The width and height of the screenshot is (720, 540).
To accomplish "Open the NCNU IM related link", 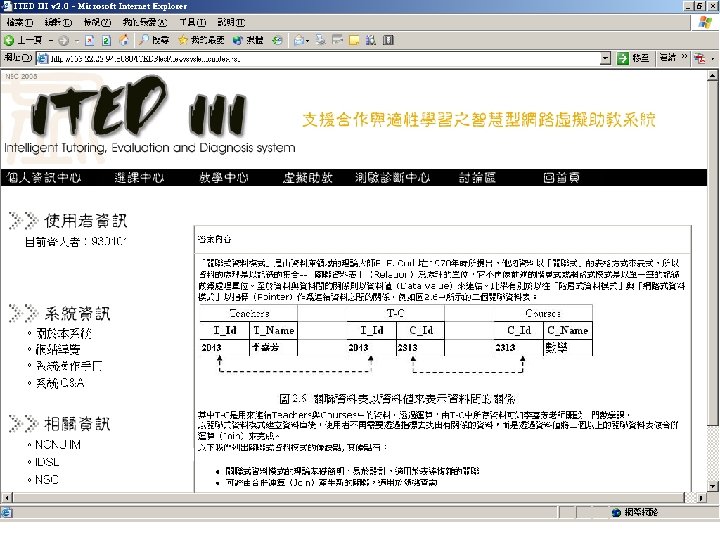I will pyautogui.click(x=58, y=444).
